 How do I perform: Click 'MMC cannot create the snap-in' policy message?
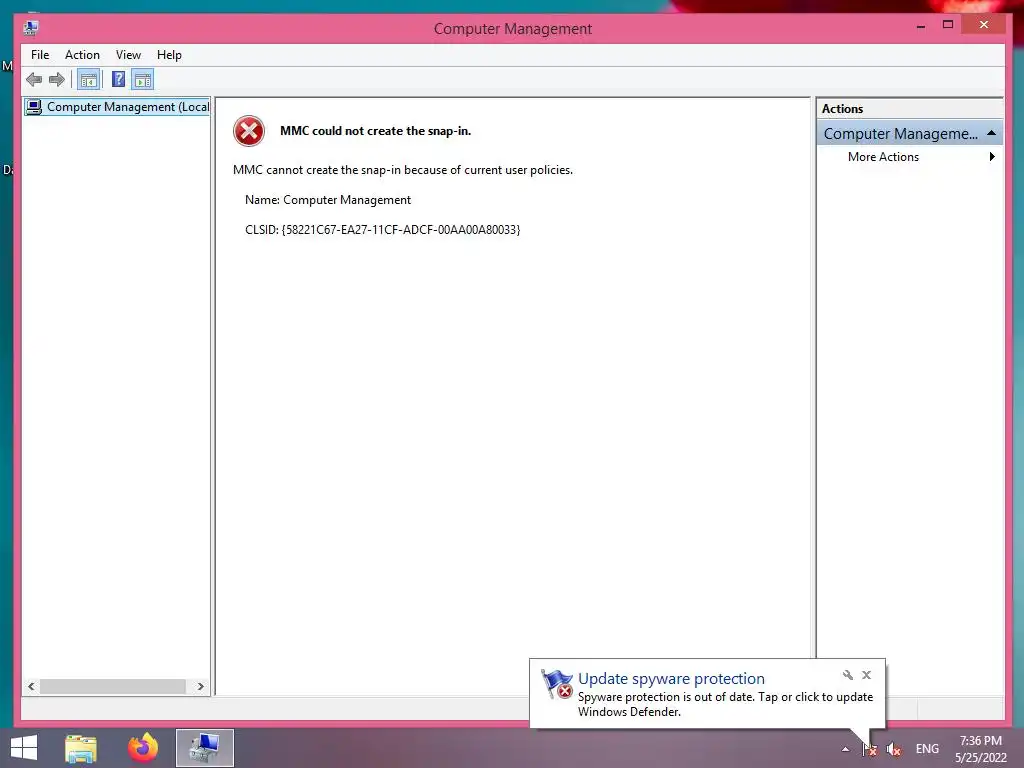[x=403, y=170]
